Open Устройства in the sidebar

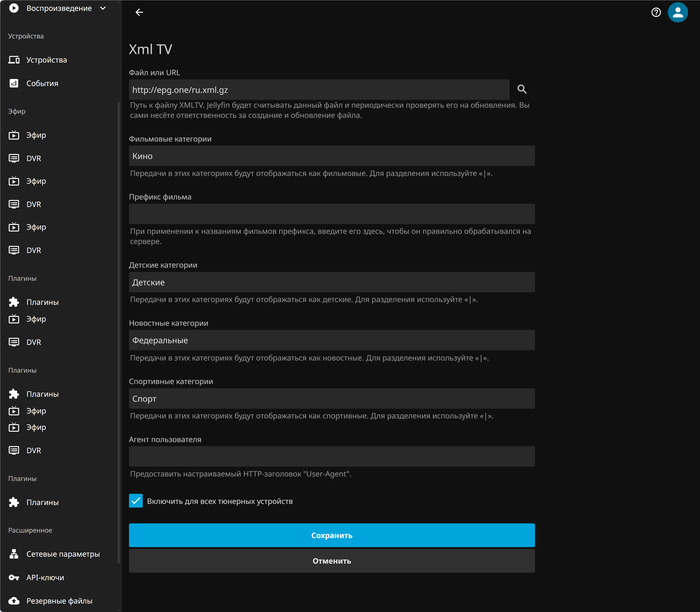47,60
